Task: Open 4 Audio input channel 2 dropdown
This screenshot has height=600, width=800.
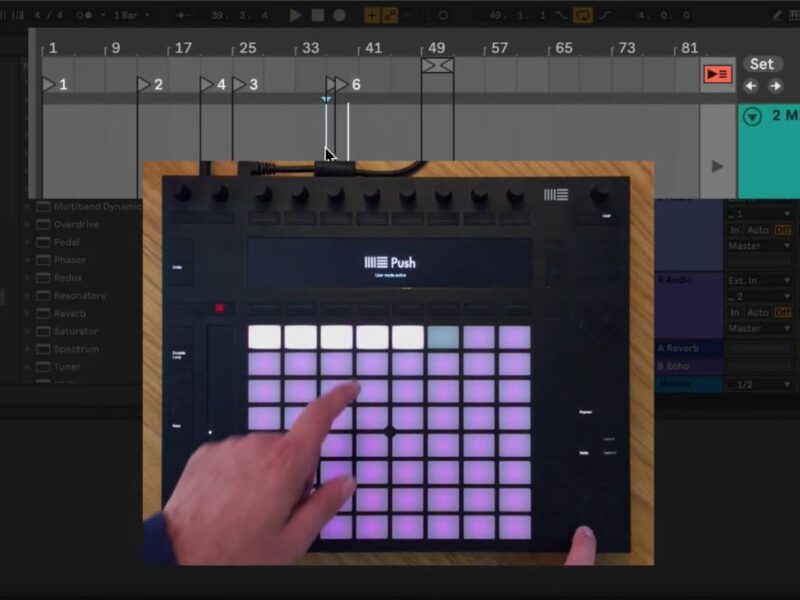Action: click(x=760, y=296)
